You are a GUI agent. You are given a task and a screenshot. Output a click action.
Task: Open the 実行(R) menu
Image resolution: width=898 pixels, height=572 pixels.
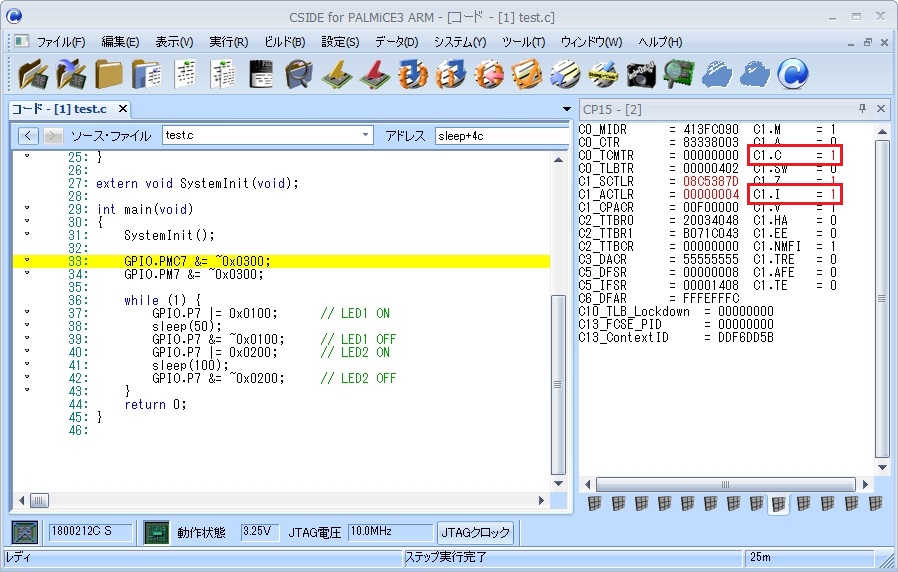click(229, 42)
